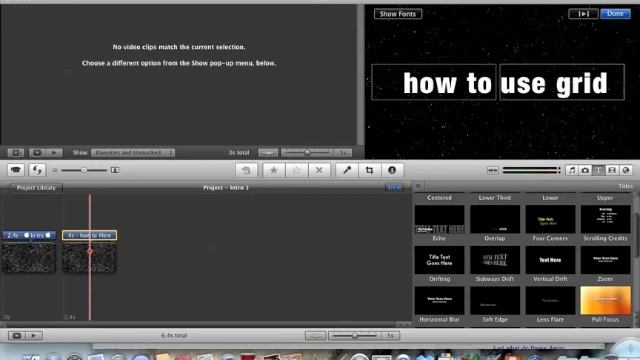This screenshot has height=360, width=640.
Task: Show the transitions browser
Action: pyautogui.click(x=612, y=170)
